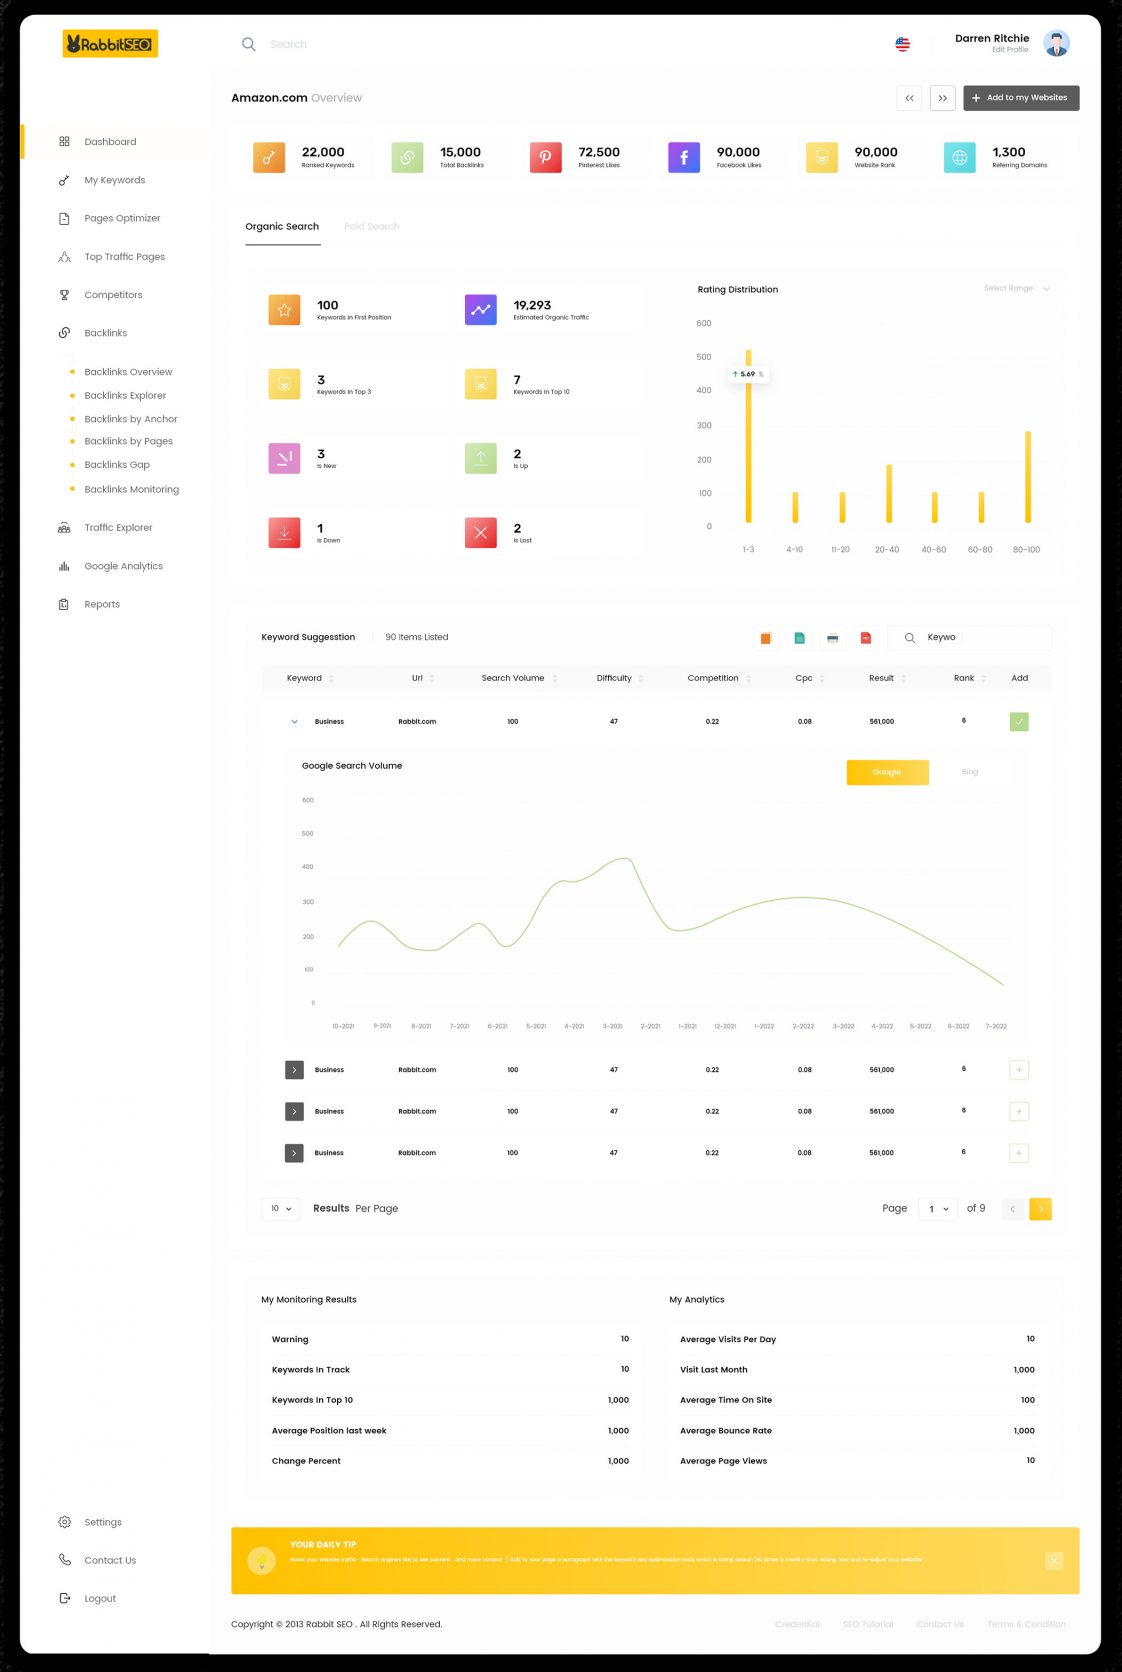Screen dimensions: 1122x1672
Task: Click the Logout icon
Action: 64,1598
